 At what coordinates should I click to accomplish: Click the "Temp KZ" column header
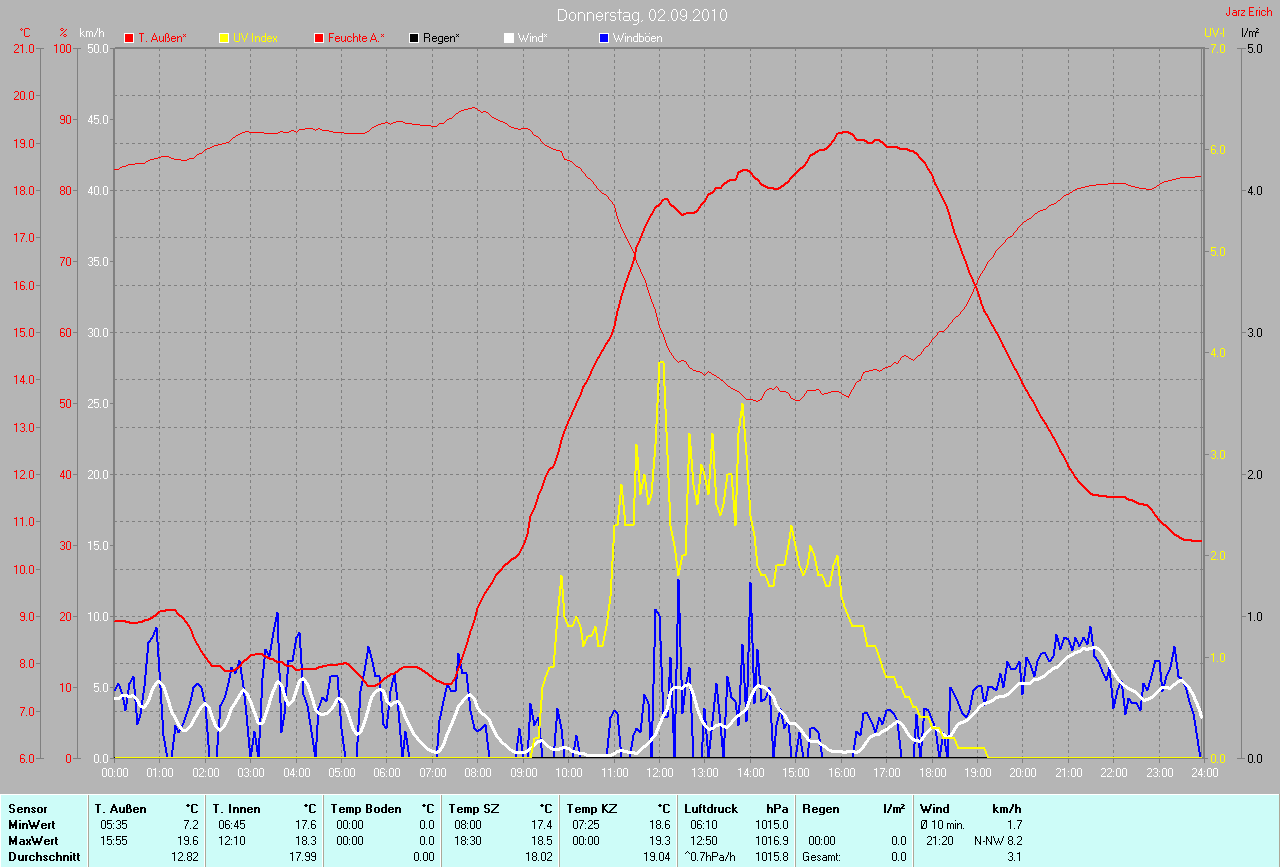(590, 809)
